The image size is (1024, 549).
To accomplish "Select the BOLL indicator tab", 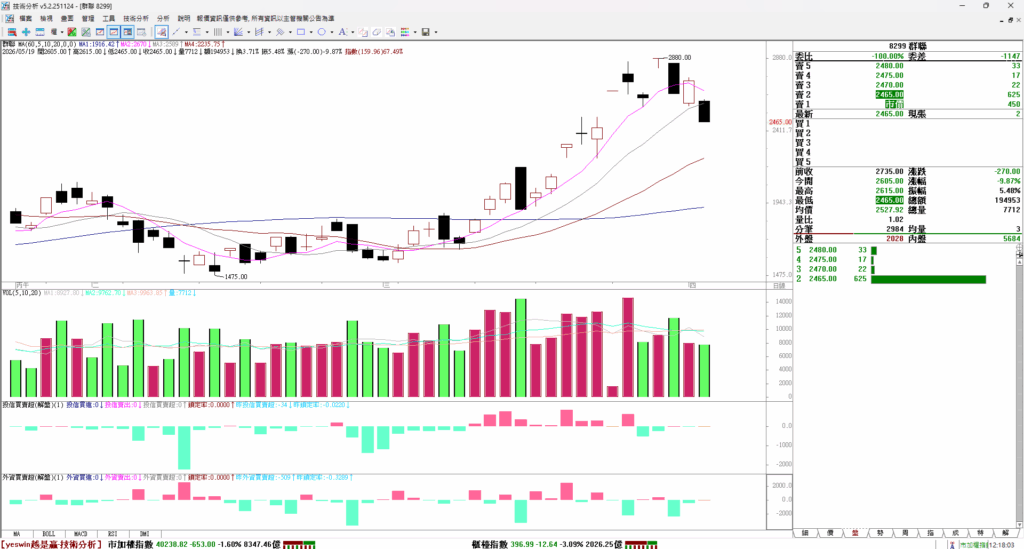I will pyautogui.click(x=48, y=534).
